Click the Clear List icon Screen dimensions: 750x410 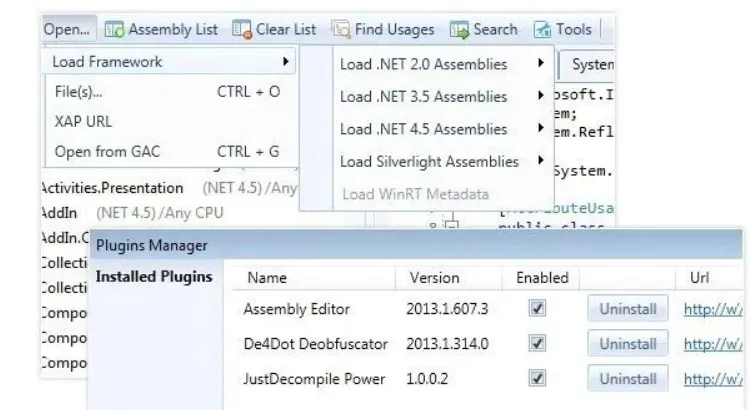point(242,30)
